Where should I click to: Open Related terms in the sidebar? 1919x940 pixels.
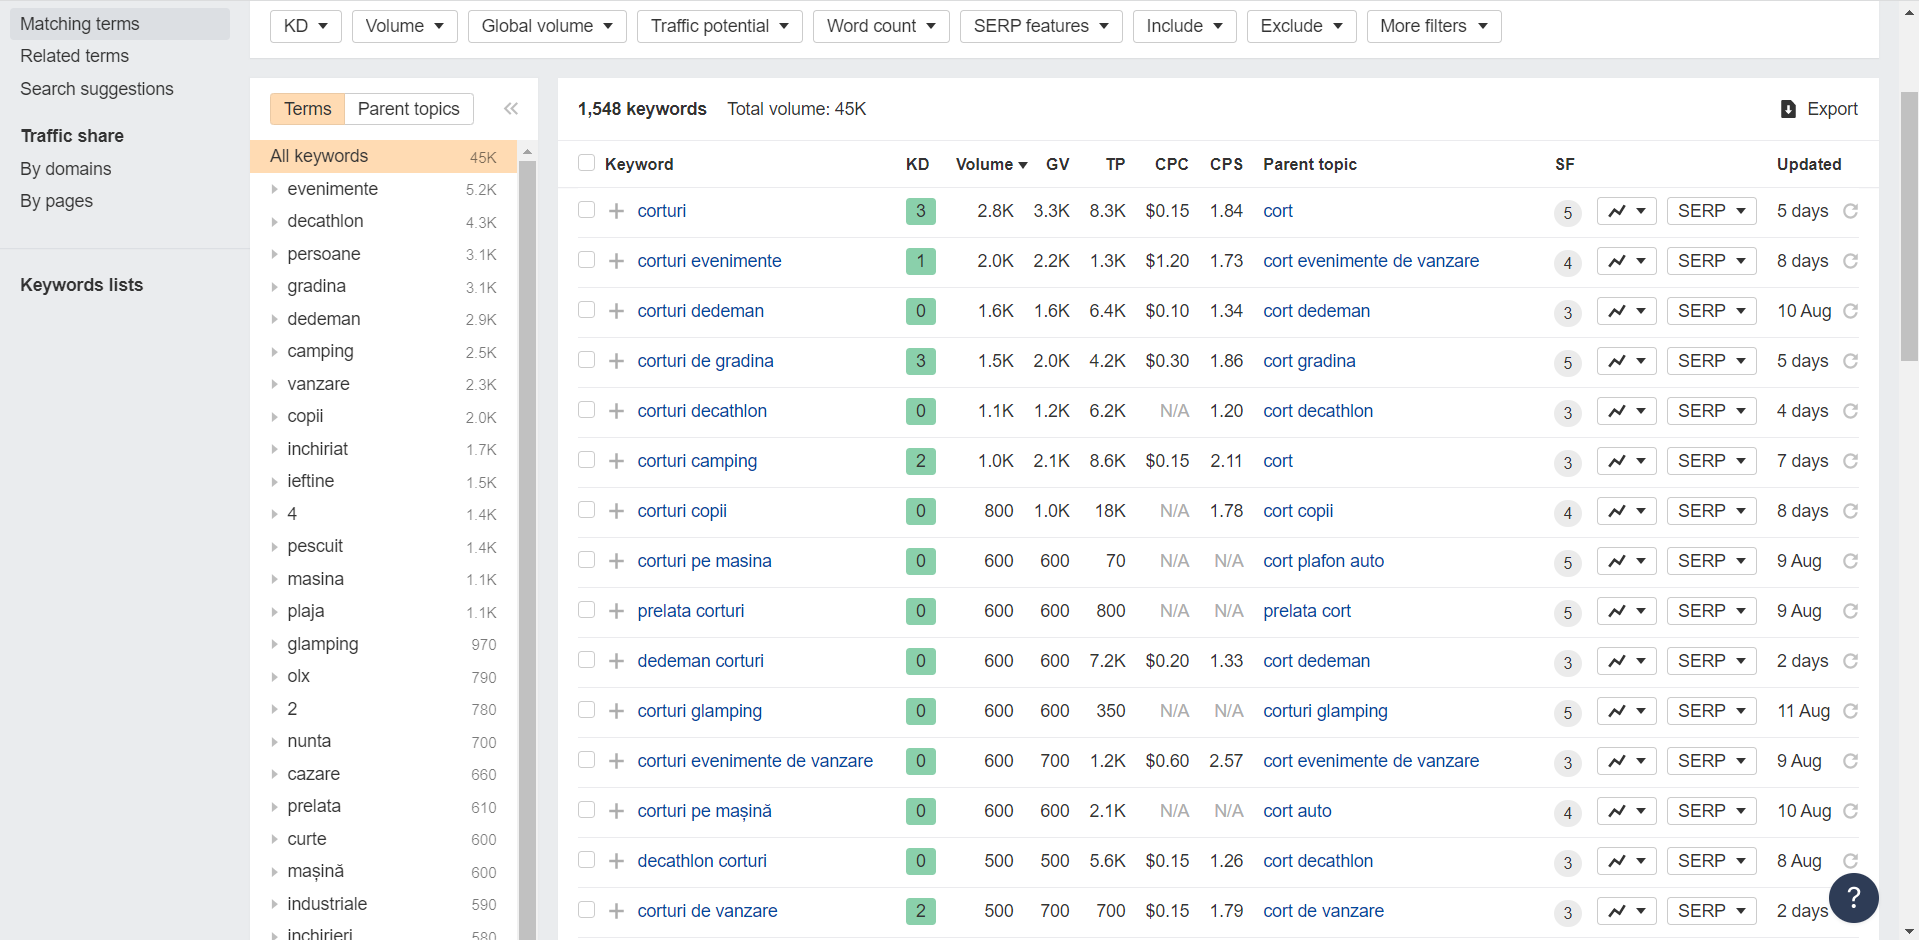(75, 56)
